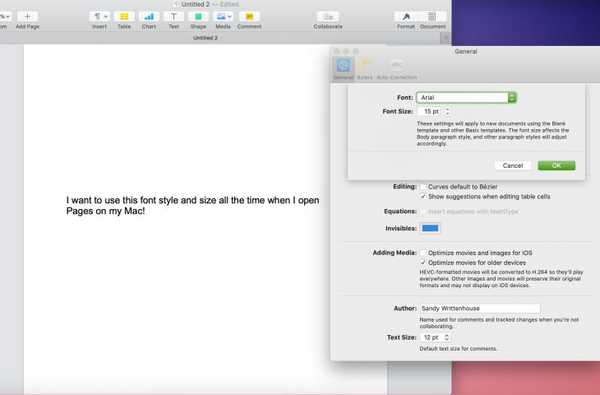Add a Comment from the toolbar
The height and width of the screenshot is (395, 600).
[249, 16]
